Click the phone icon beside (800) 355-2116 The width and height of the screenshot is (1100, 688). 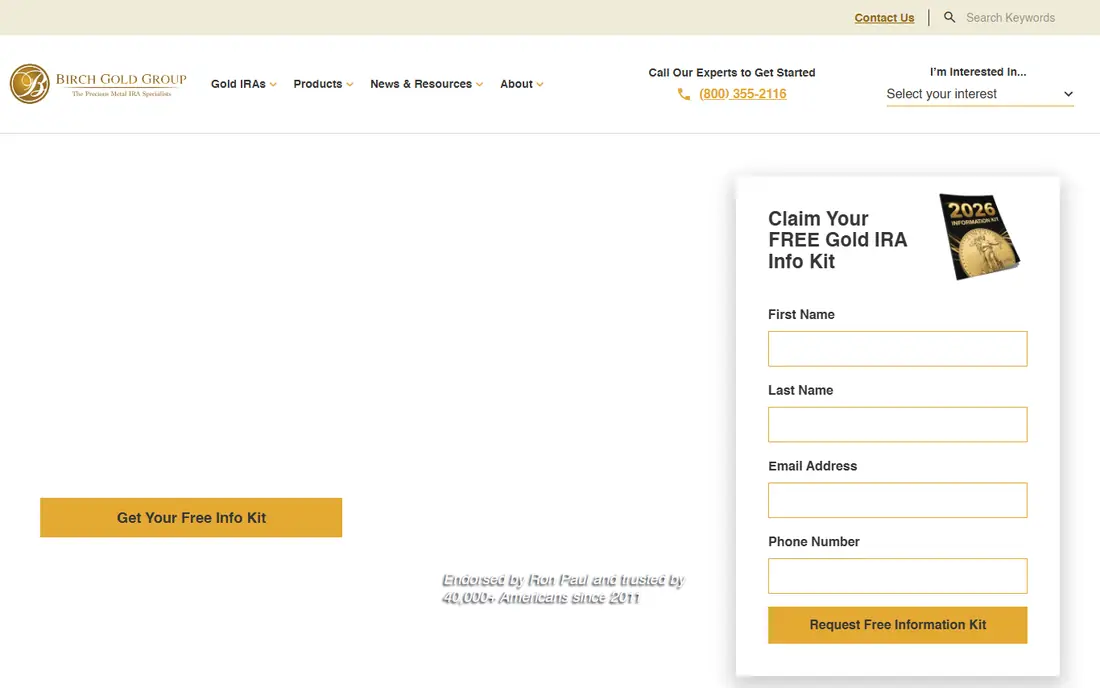[684, 94]
